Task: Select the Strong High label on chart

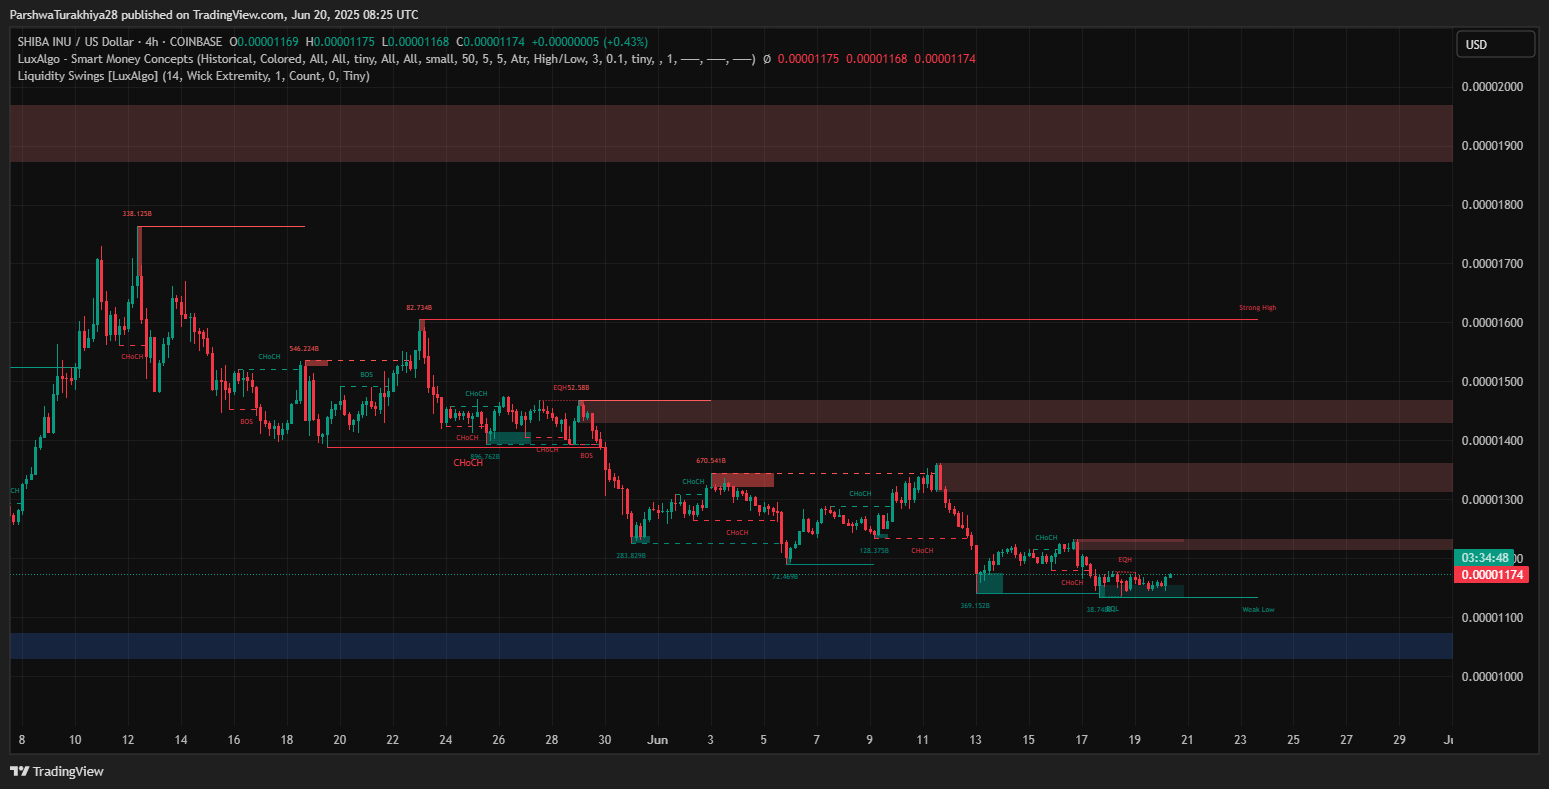Action: pyautogui.click(x=1257, y=308)
